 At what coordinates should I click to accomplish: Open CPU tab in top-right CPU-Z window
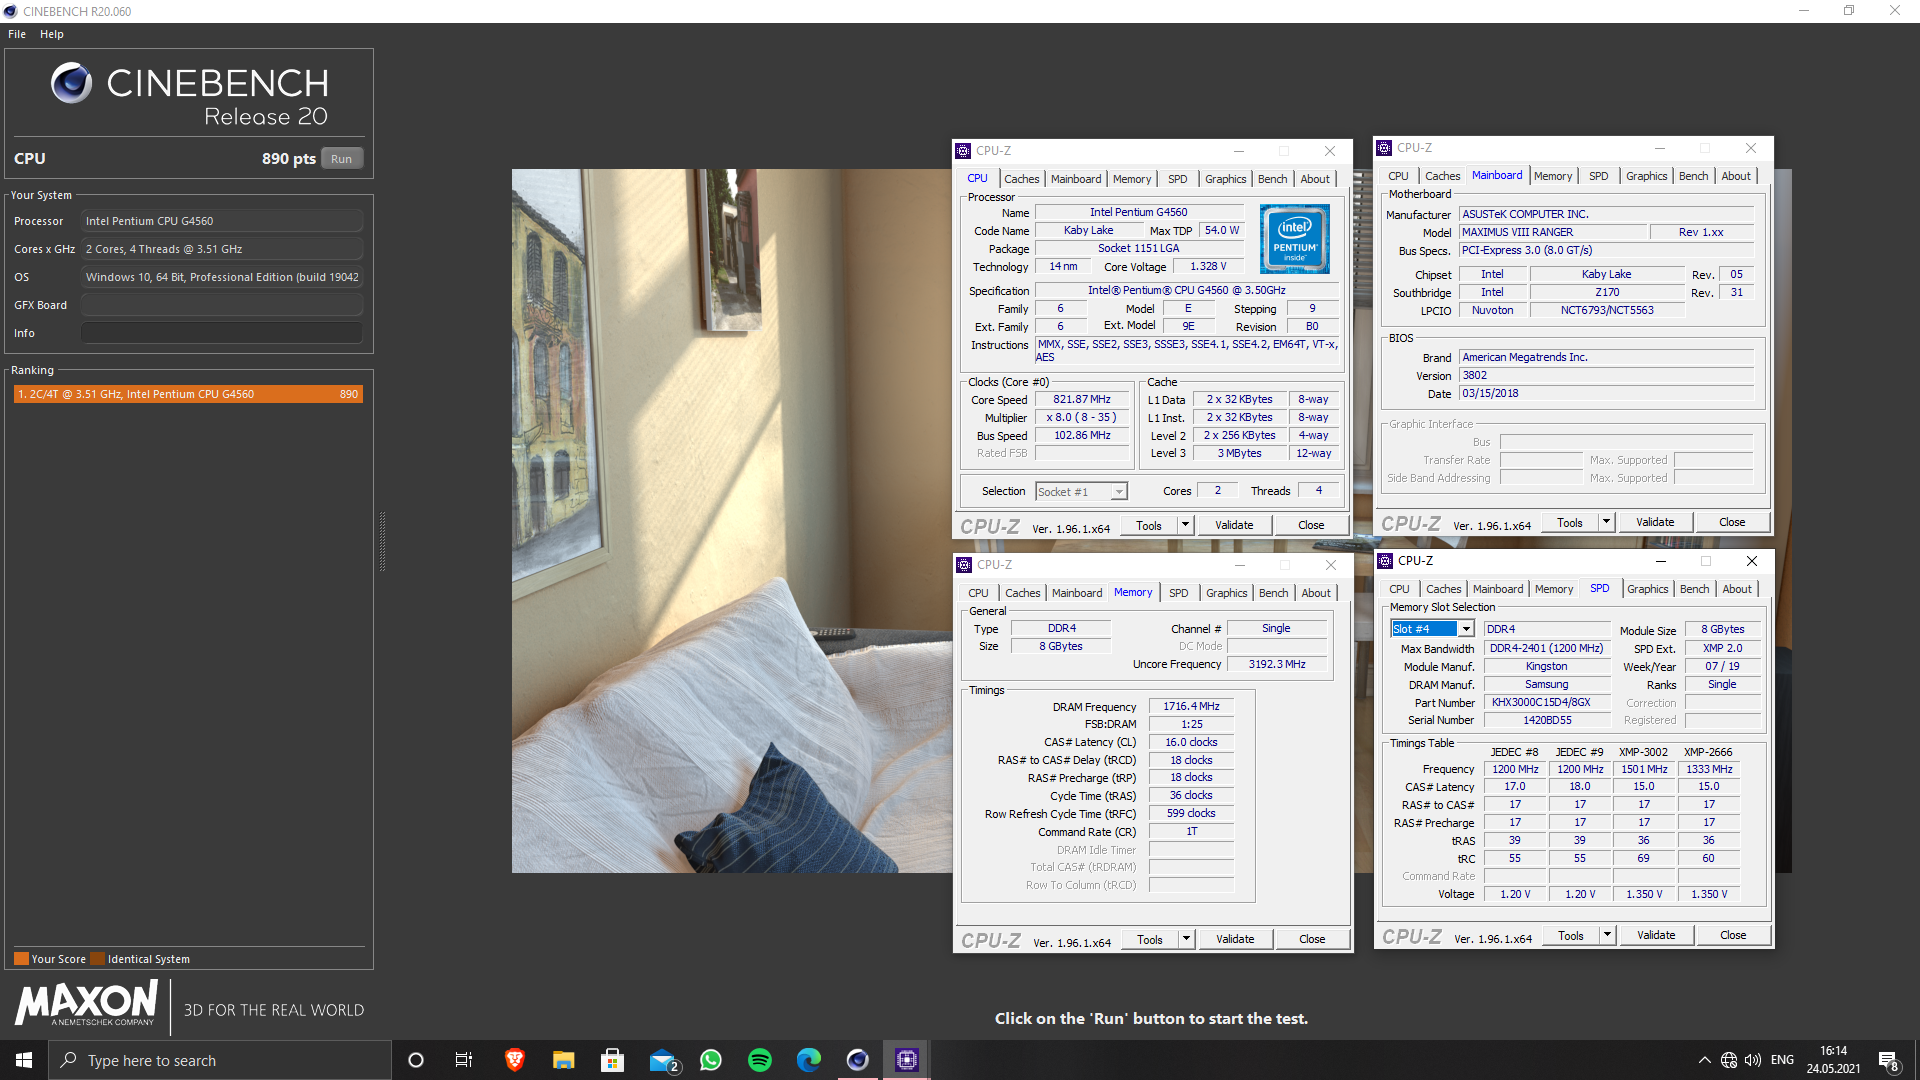tap(1398, 176)
